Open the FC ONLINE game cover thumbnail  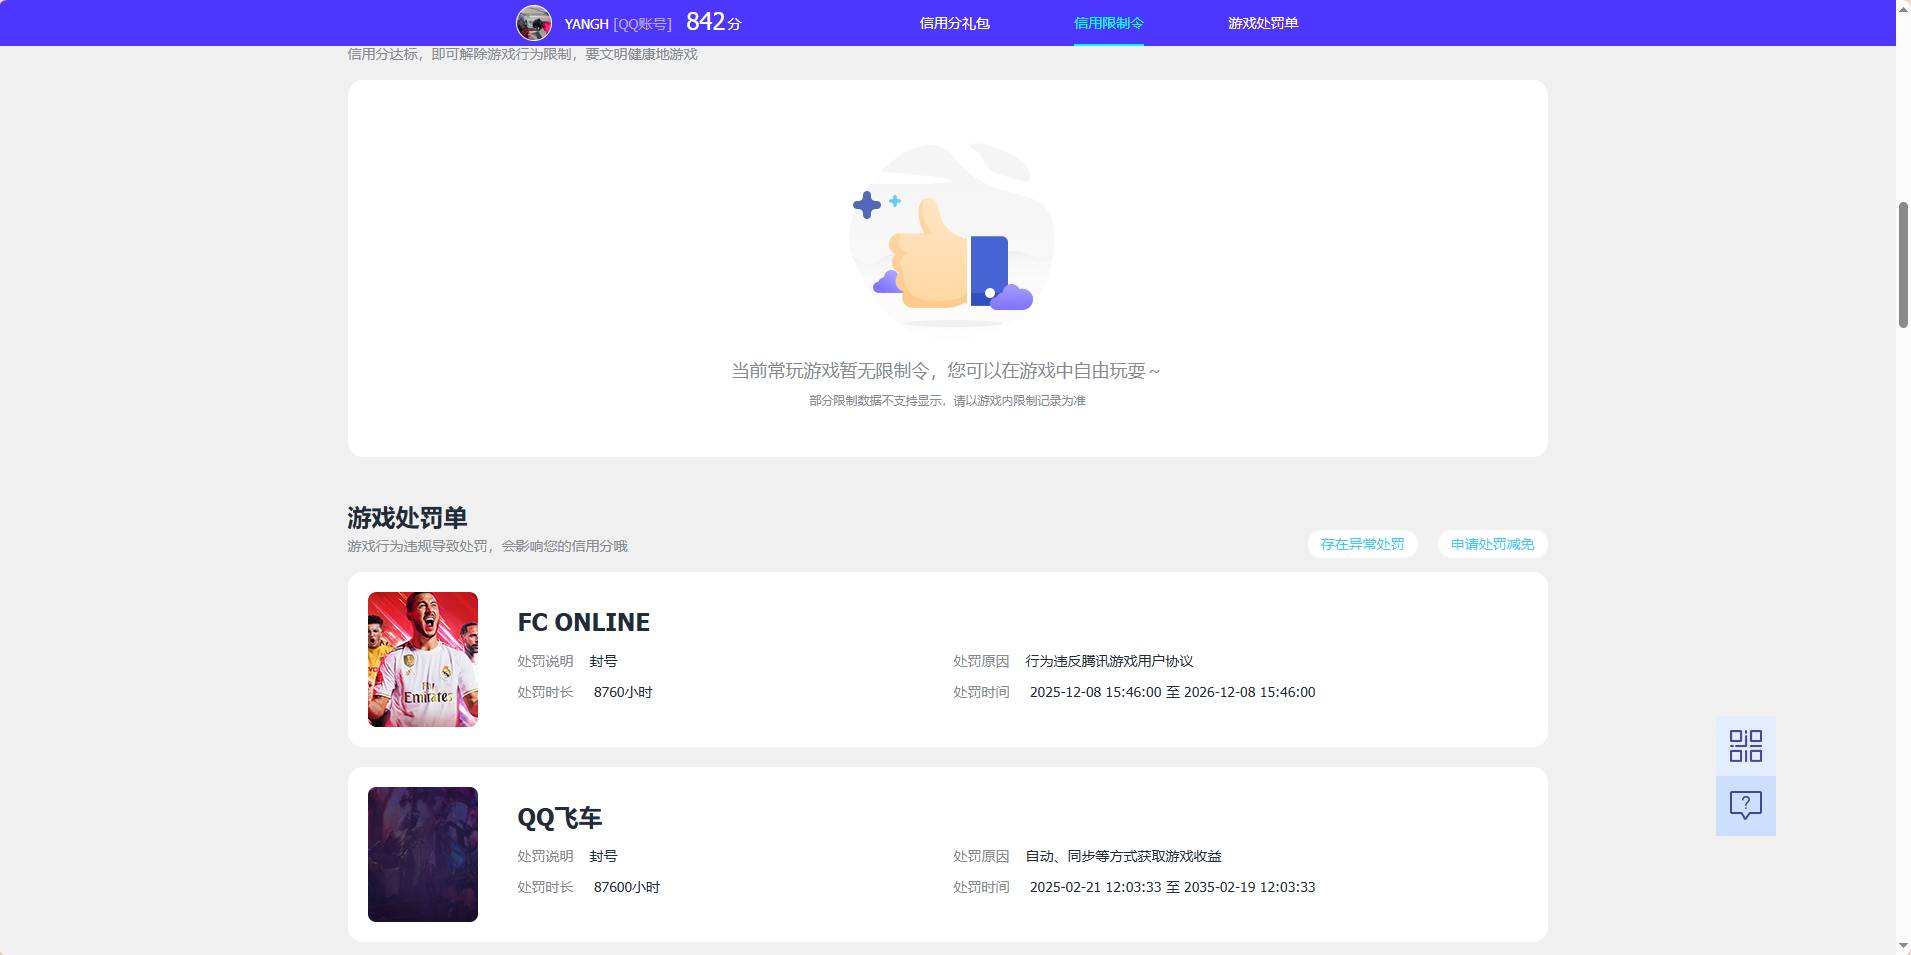click(423, 659)
